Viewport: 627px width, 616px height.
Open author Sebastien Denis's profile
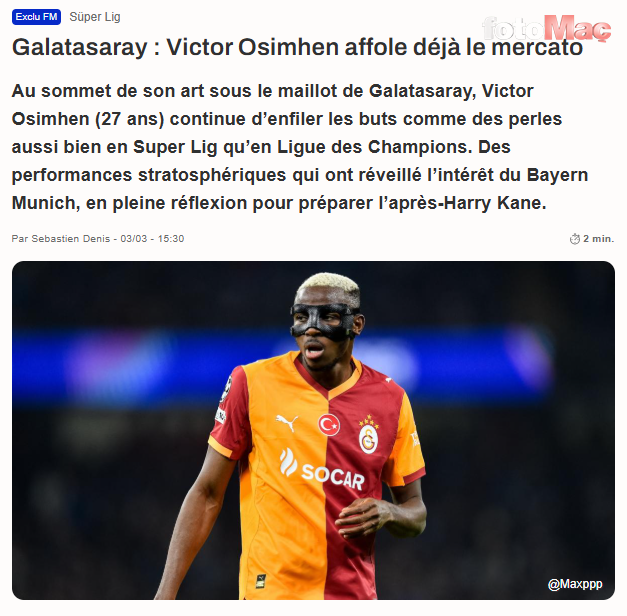[x=70, y=238]
